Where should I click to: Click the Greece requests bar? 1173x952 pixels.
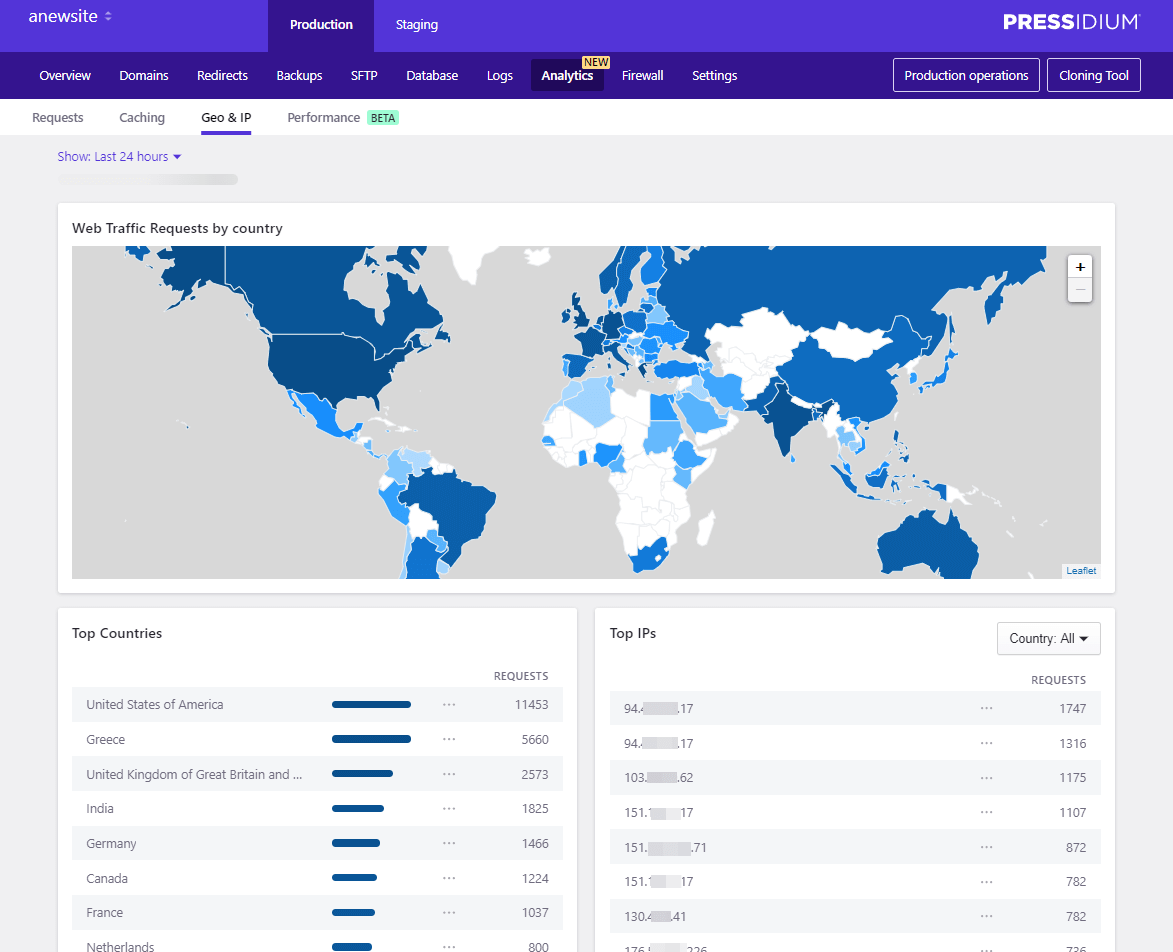[x=371, y=739]
